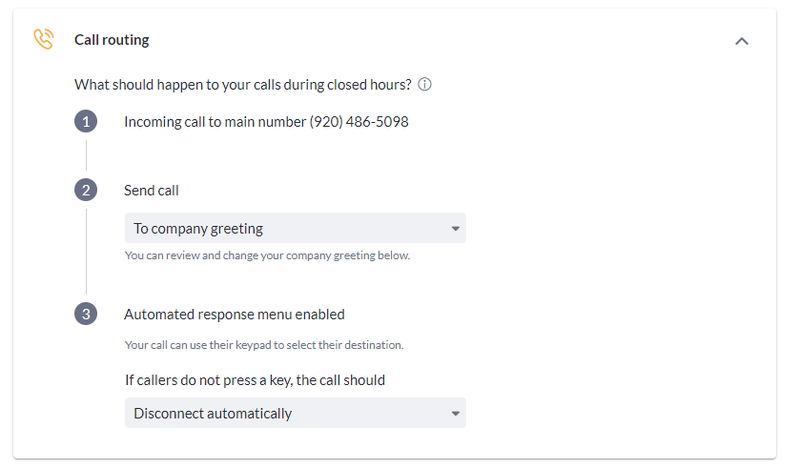
Task: Click 'If callers do not press a key' label
Action: (x=255, y=380)
